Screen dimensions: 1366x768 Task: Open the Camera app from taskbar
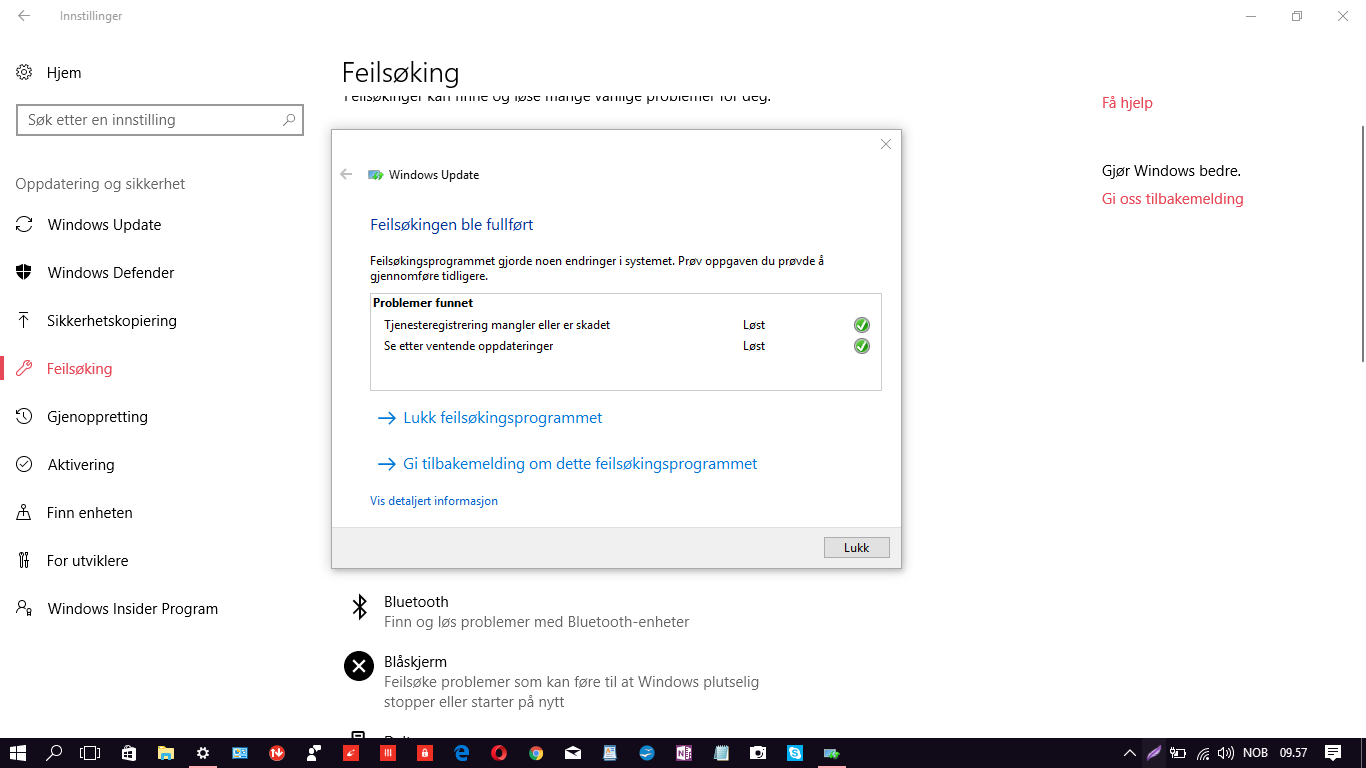[x=758, y=753]
